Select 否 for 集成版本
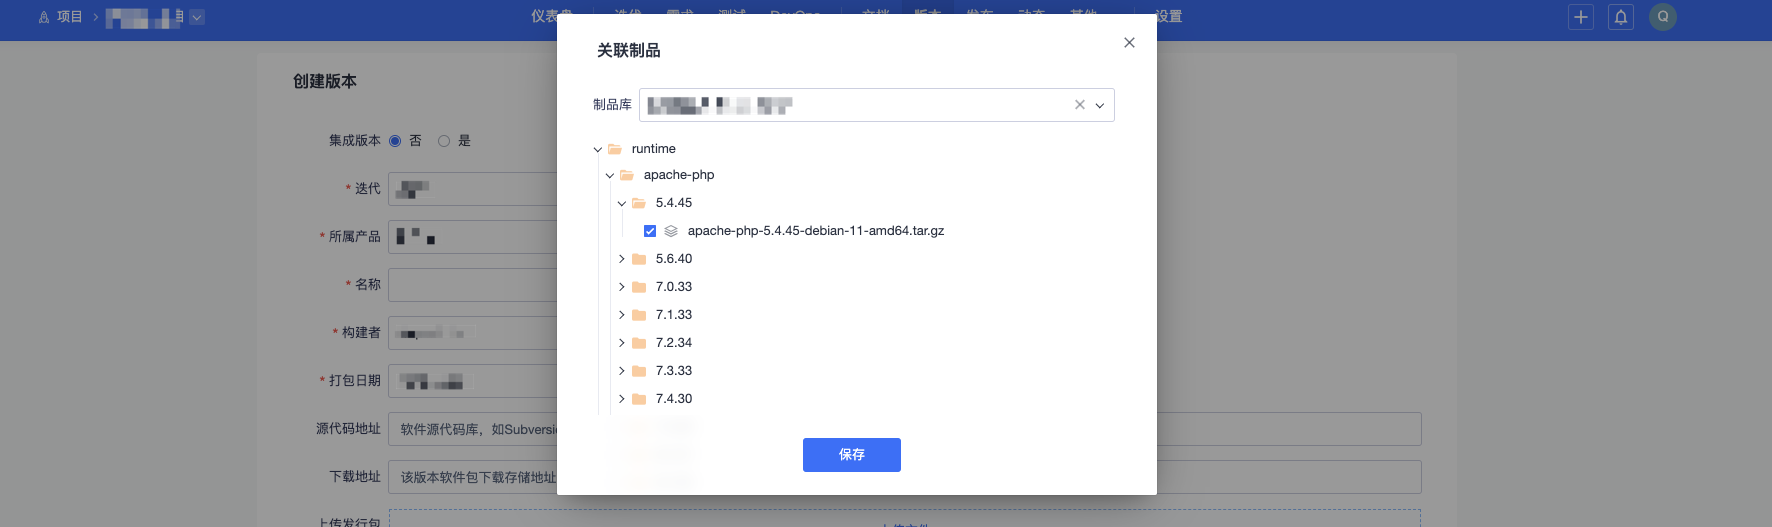 click(x=395, y=141)
